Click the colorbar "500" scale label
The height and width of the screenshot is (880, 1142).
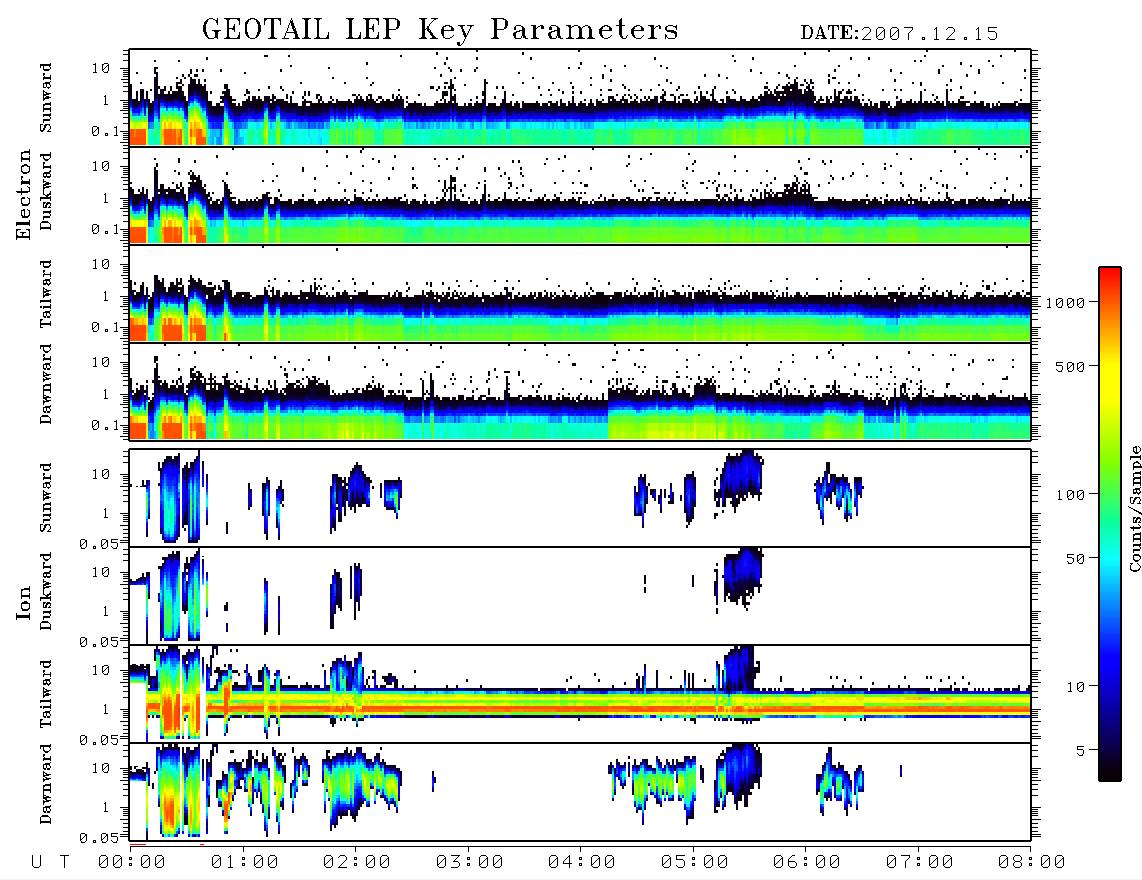[x=1071, y=366]
